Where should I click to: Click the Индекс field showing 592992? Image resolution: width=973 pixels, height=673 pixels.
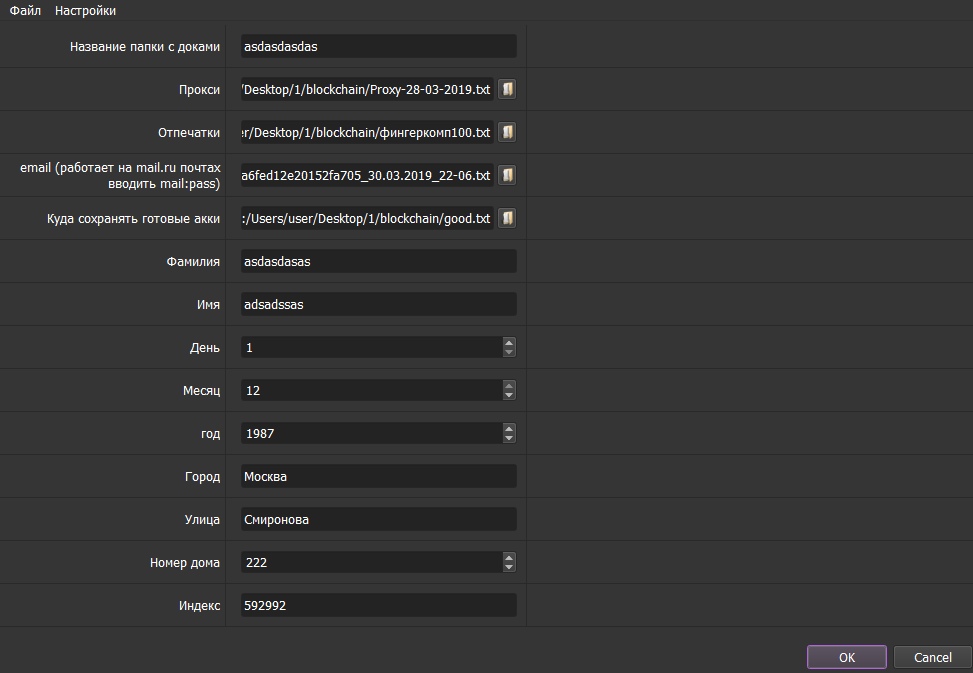[378, 605]
